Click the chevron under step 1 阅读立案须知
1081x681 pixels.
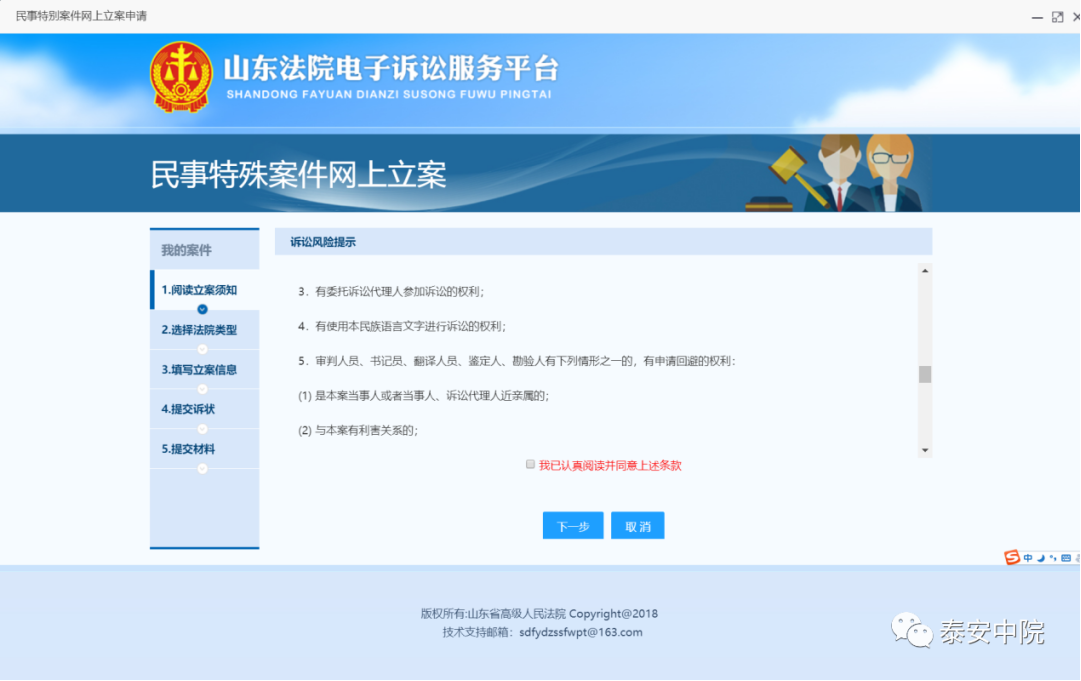202,309
